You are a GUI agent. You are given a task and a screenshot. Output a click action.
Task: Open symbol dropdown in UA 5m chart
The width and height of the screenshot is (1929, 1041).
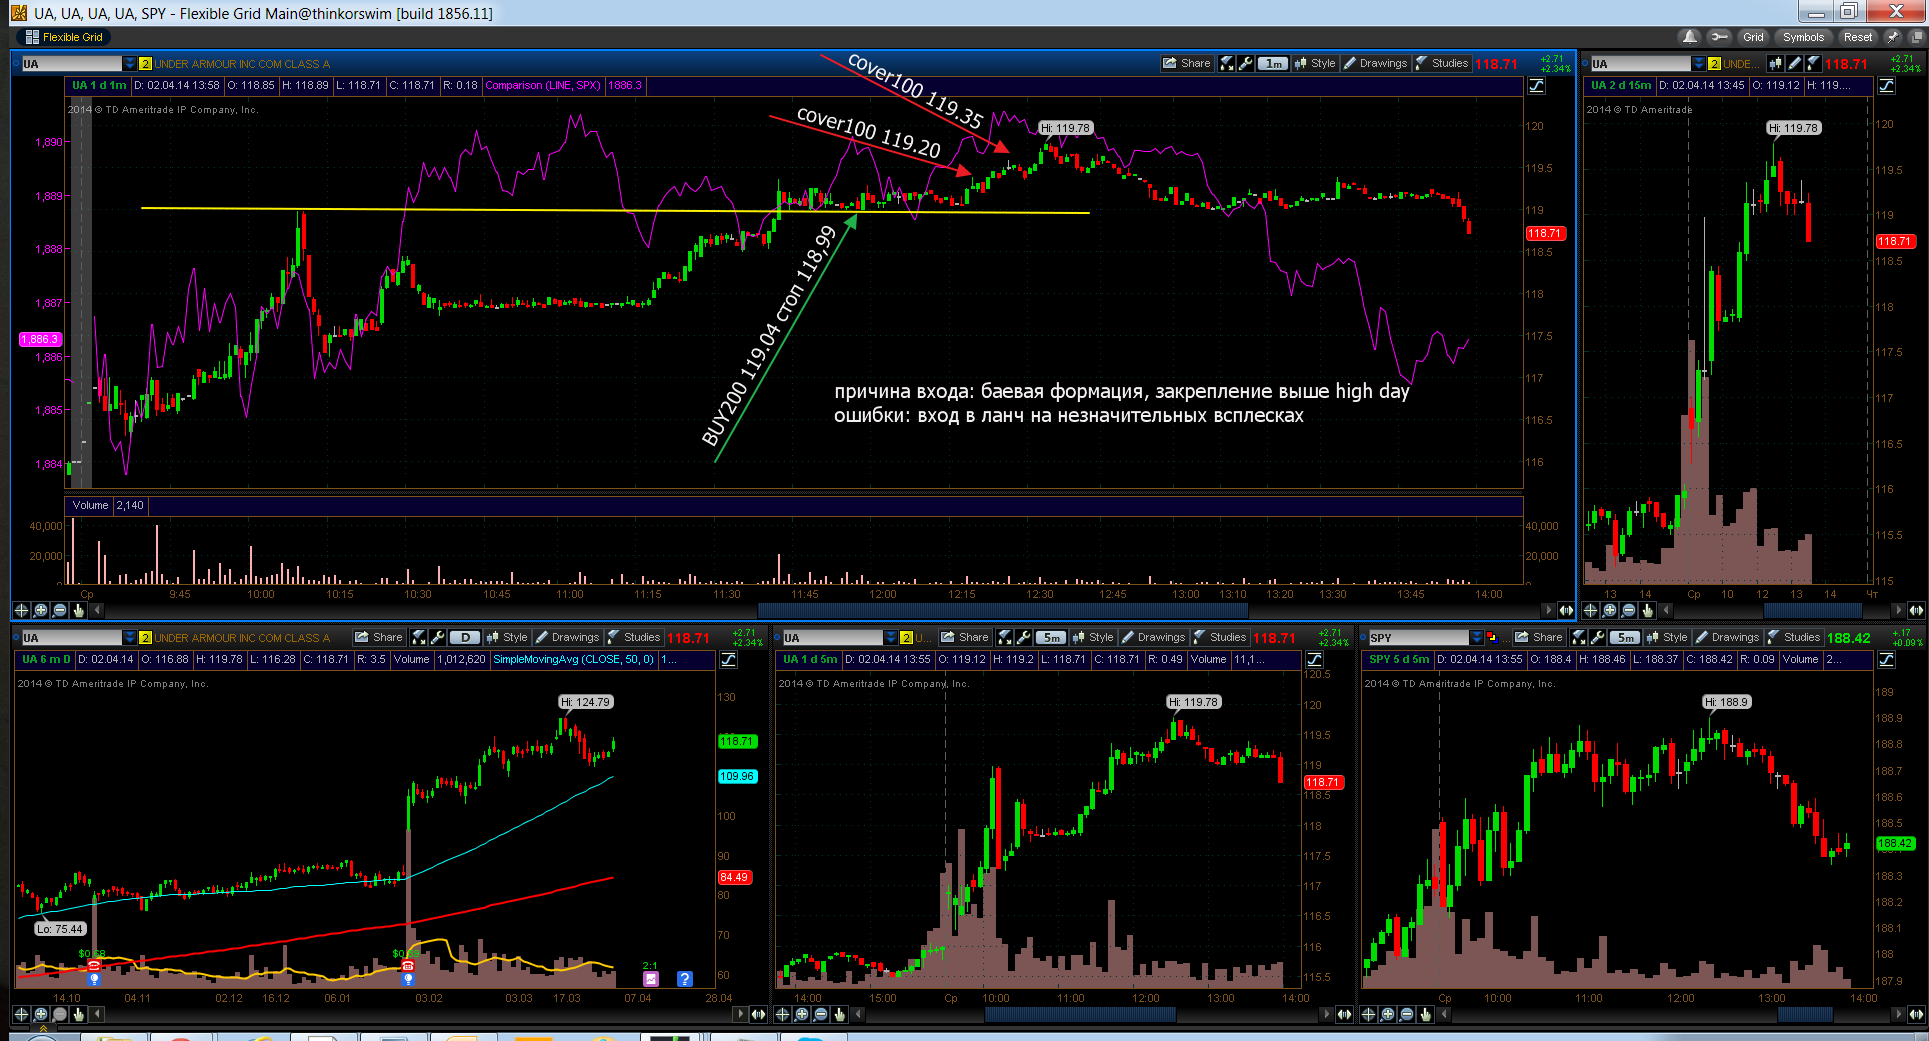891,637
